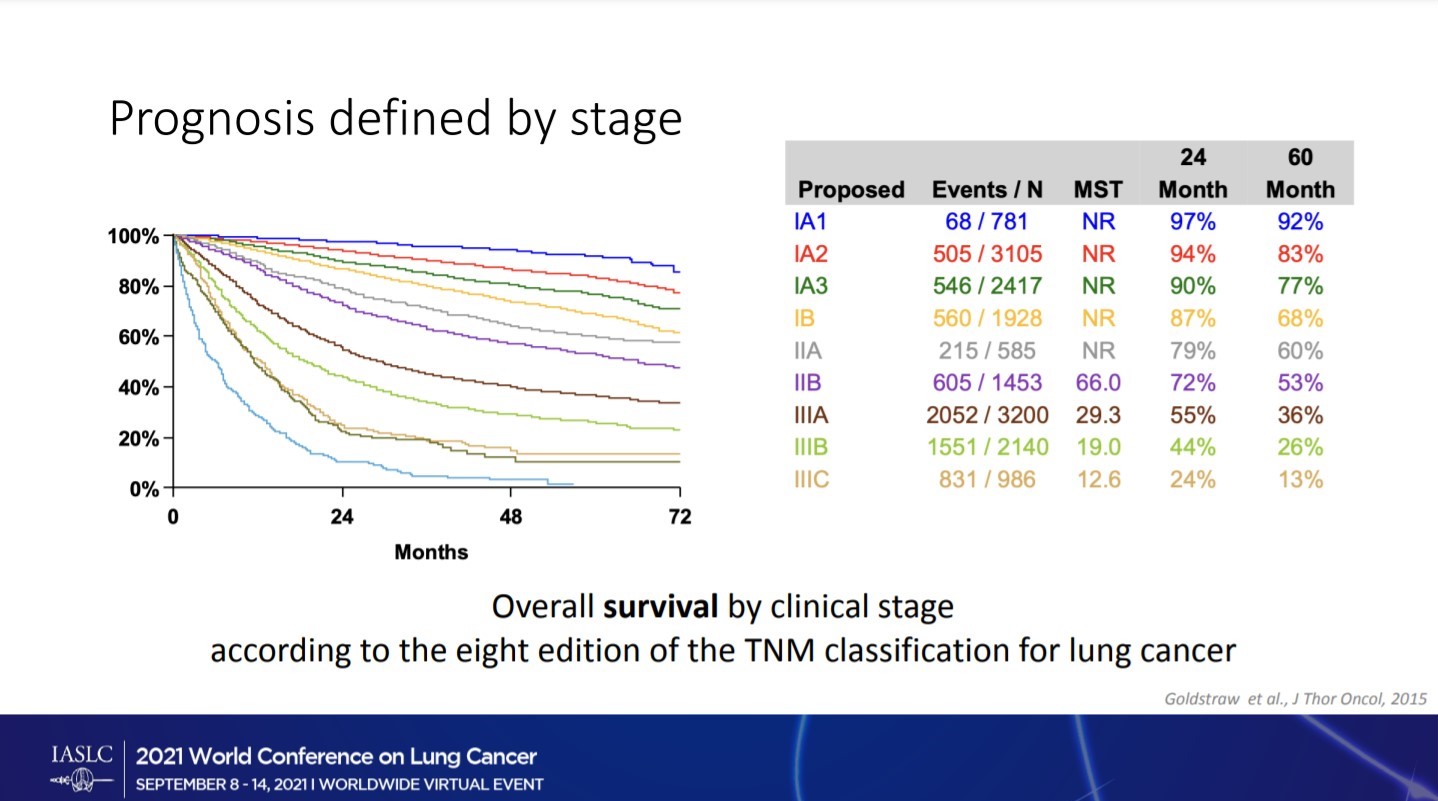Click the 100% label on the y-axis

[x=133, y=236]
